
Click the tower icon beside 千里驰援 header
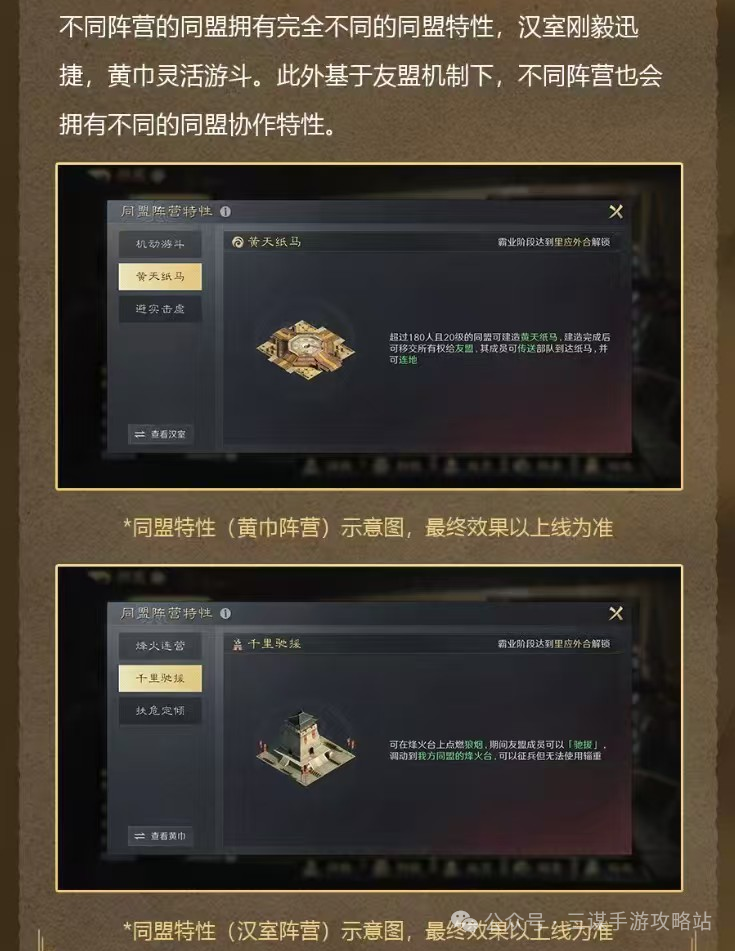click(238, 644)
